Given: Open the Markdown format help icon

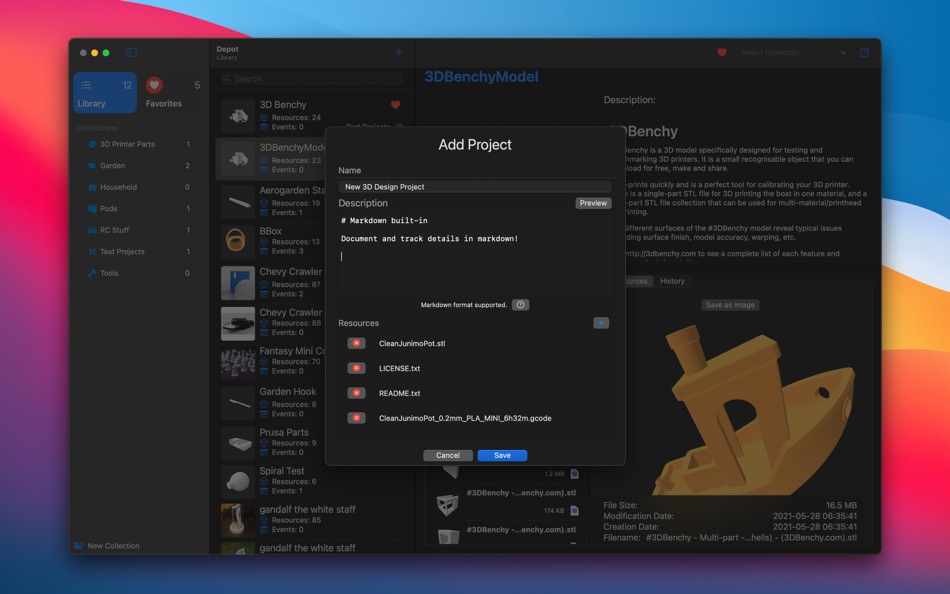Looking at the screenshot, I should (520, 305).
